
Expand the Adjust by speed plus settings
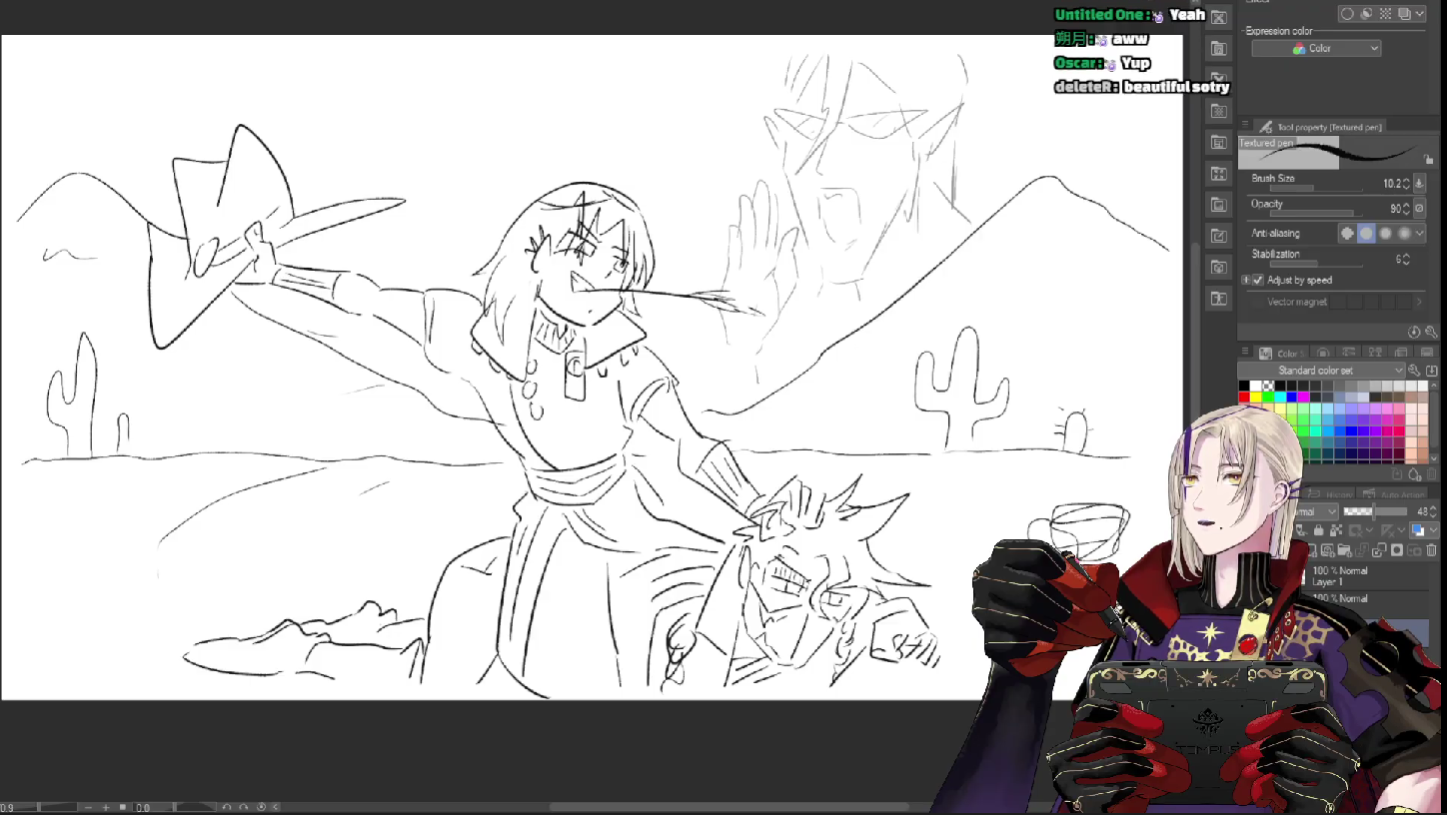tap(1245, 280)
